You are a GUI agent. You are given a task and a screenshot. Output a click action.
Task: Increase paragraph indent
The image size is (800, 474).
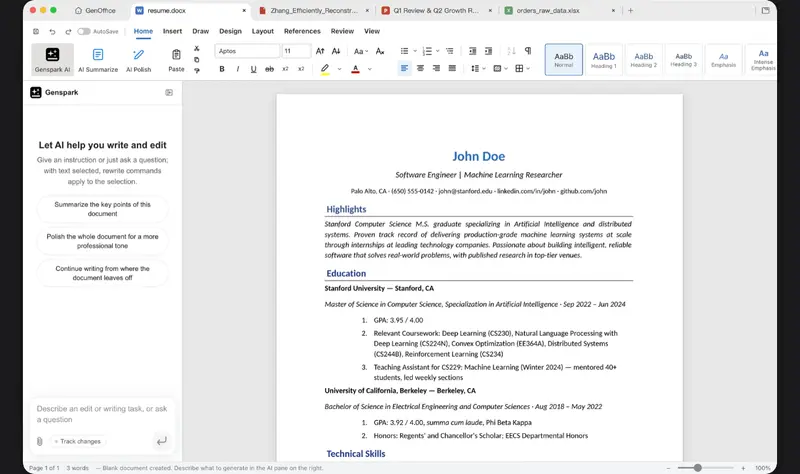[x=488, y=51]
